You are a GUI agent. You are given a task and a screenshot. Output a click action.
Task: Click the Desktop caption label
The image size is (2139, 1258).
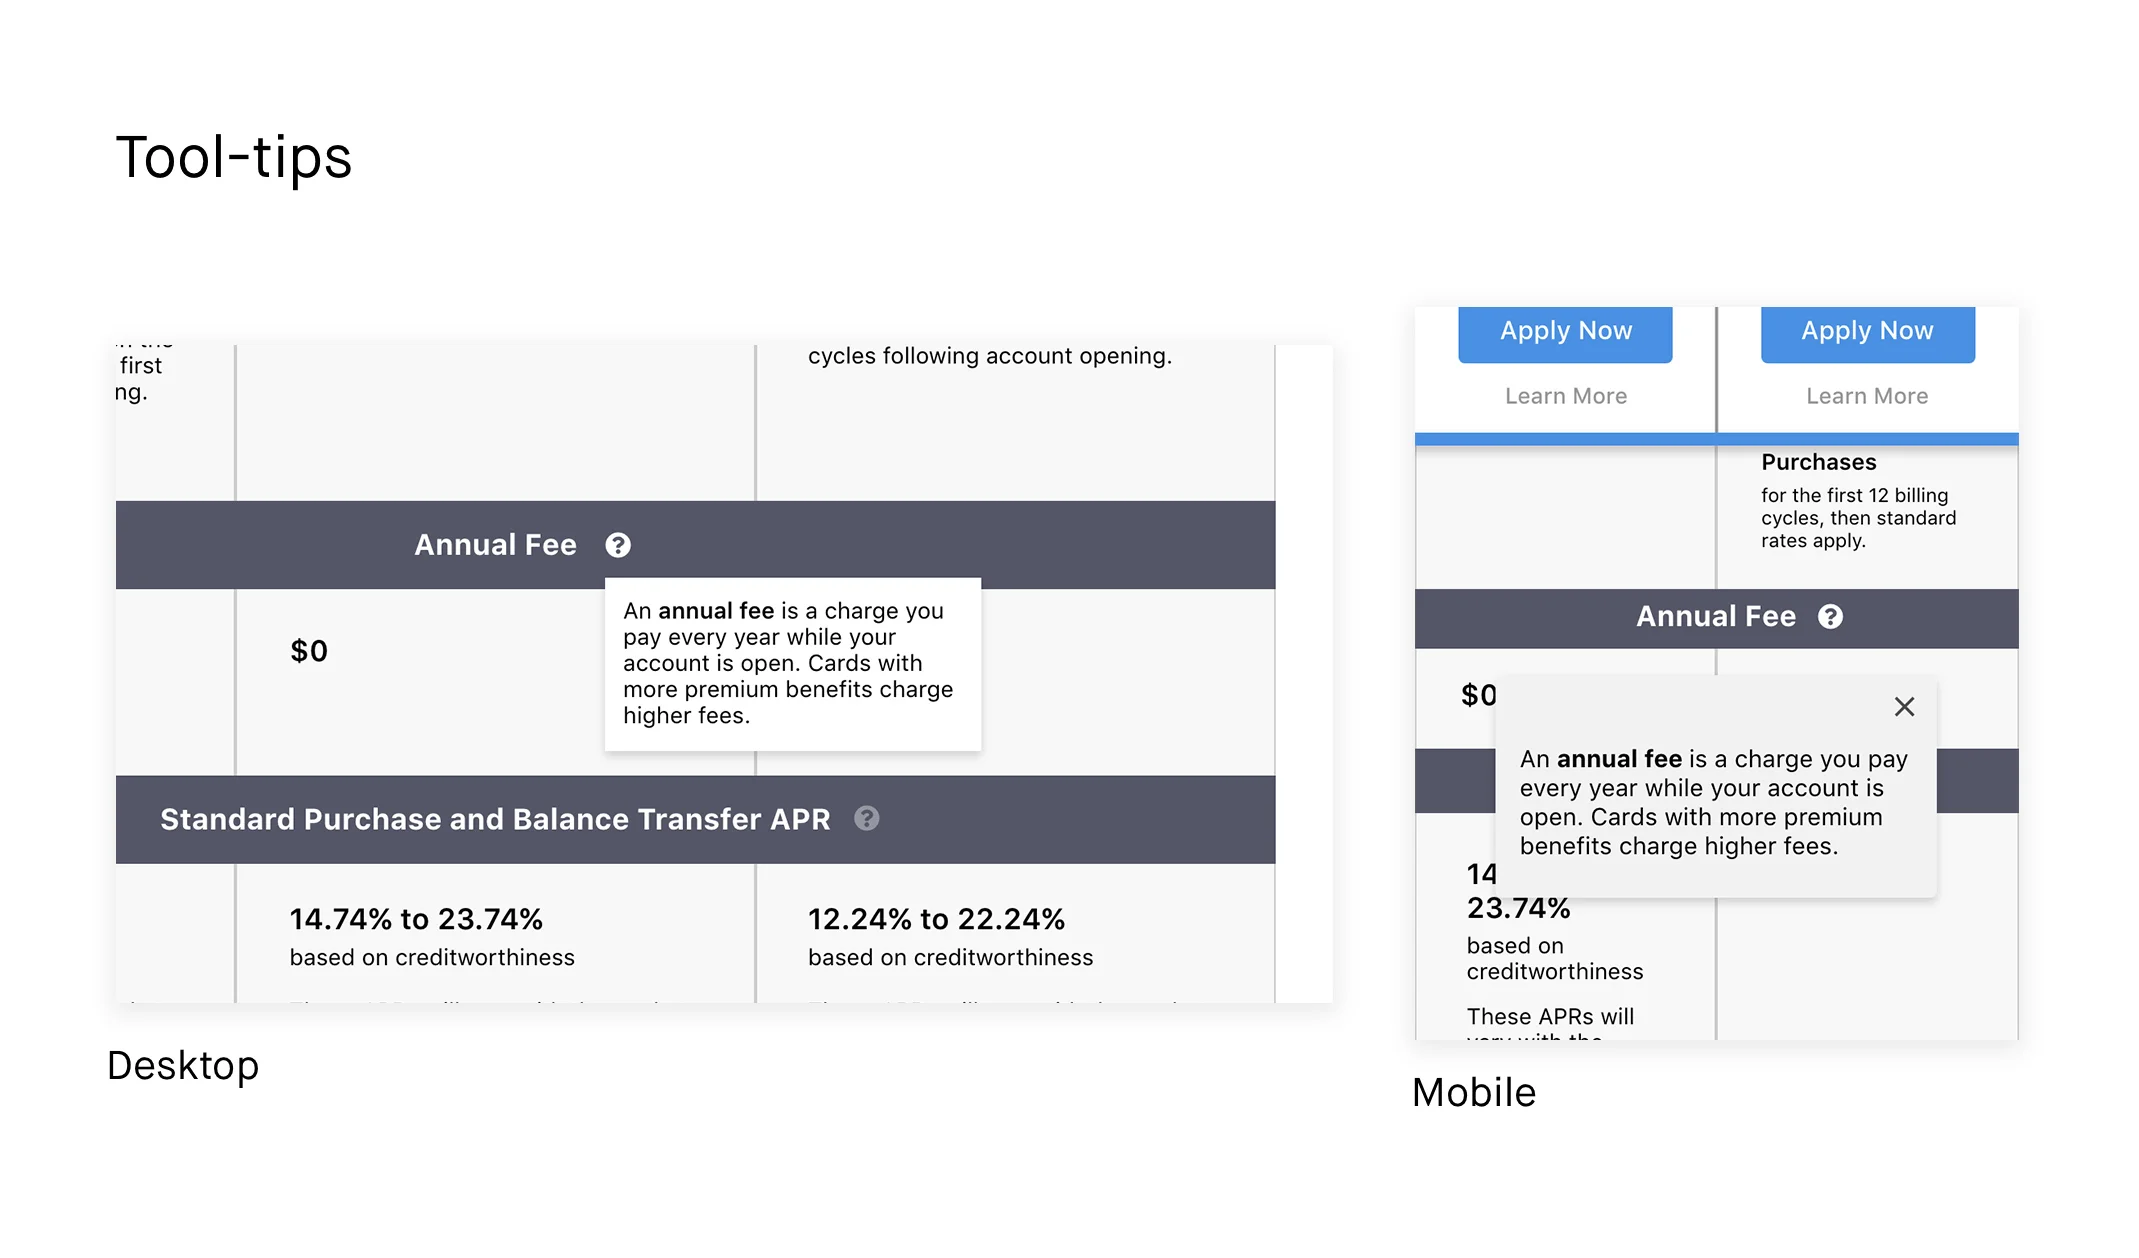183,1066
